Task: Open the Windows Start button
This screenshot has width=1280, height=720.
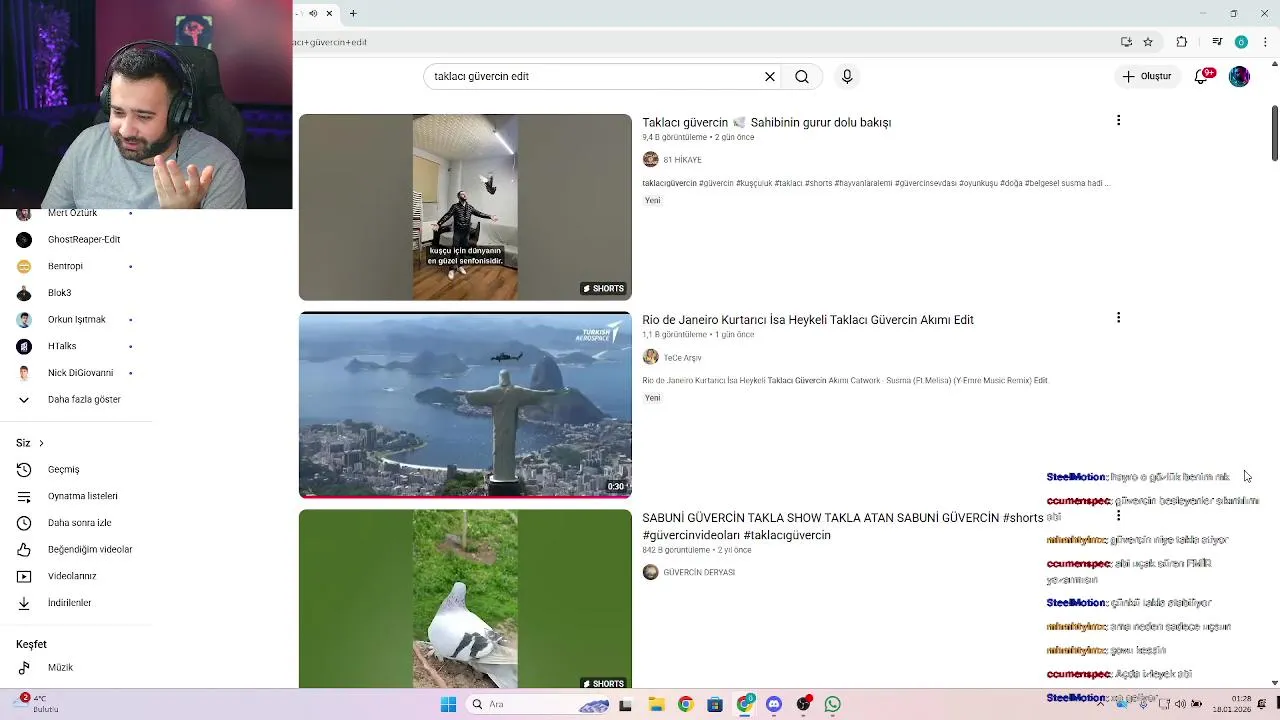Action: coord(448,704)
